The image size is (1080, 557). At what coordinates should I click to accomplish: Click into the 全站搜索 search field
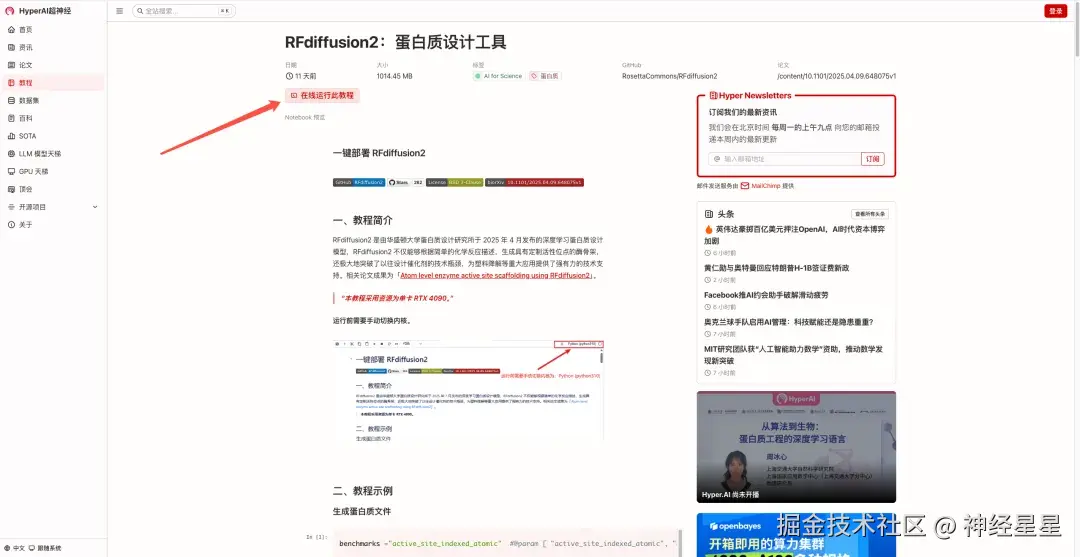[x=183, y=11]
